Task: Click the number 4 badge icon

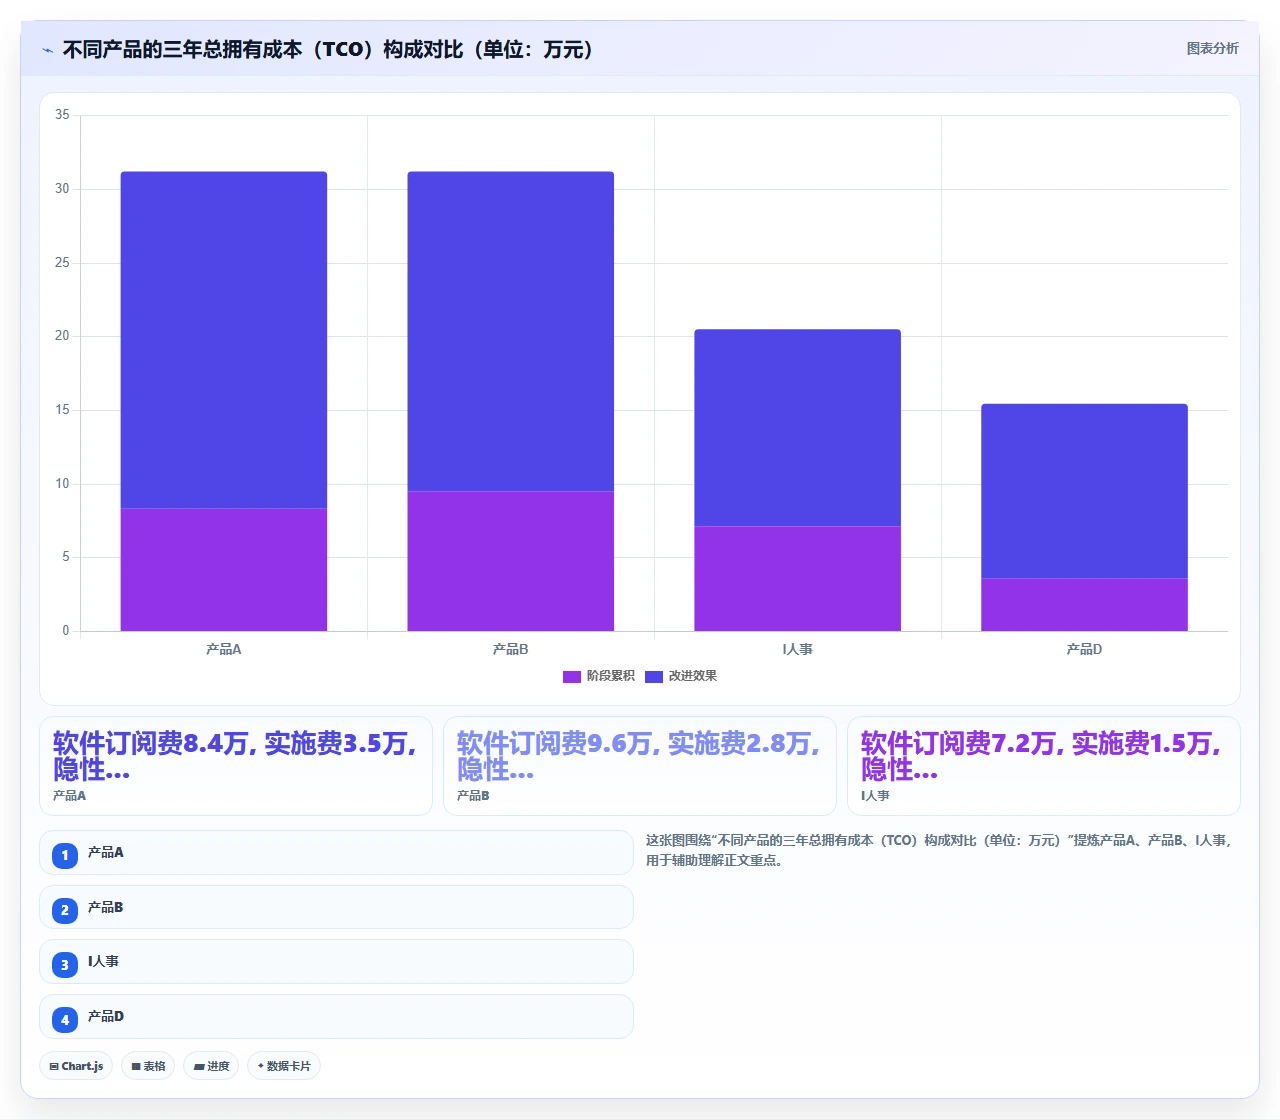Action: pos(65,1020)
